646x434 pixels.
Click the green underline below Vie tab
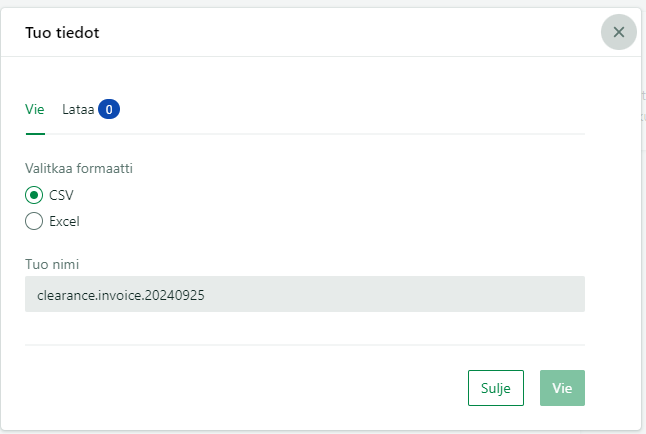tap(35, 134)
